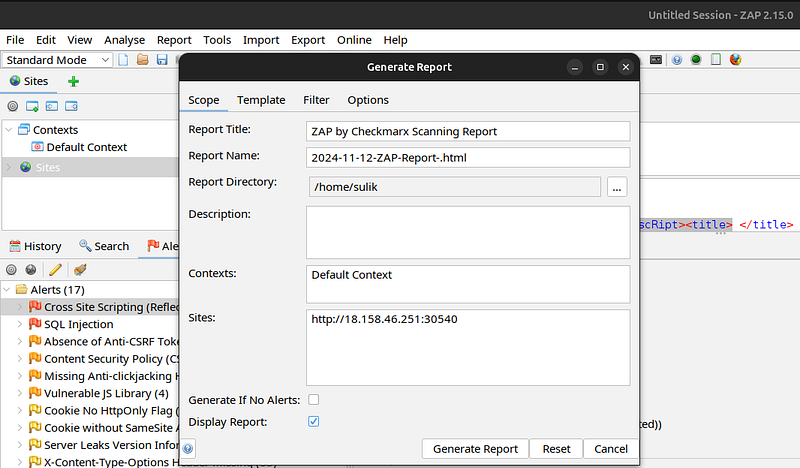
Task: Click the Alerts folder icon
Action: pos(21,289)
